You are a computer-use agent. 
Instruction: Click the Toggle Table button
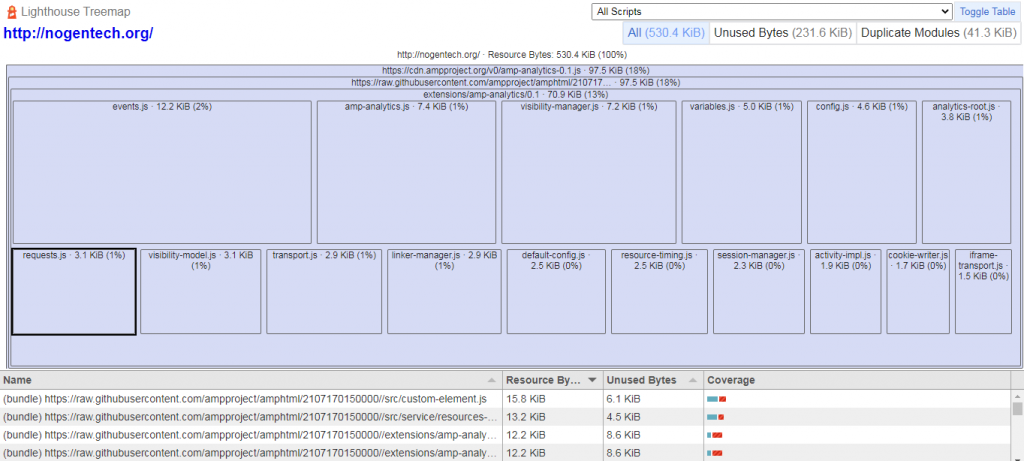pos(987,12)
